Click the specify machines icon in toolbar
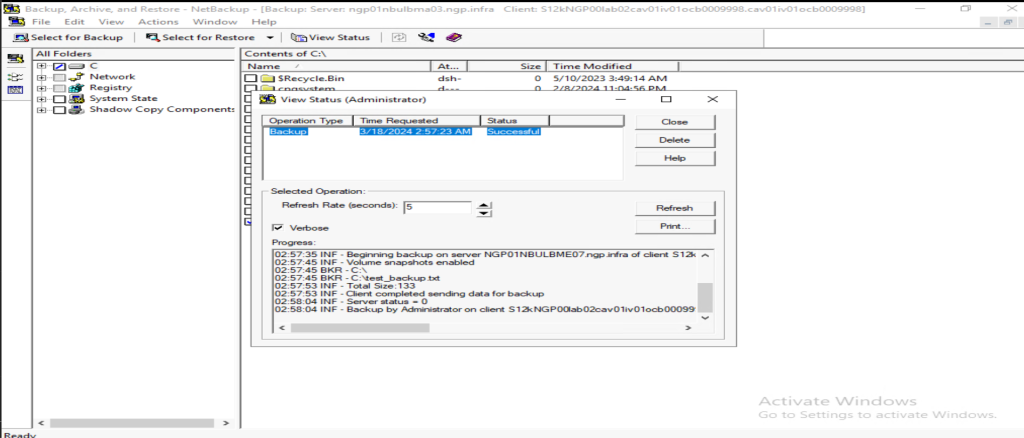1024x438 pixels. point(426,37)
